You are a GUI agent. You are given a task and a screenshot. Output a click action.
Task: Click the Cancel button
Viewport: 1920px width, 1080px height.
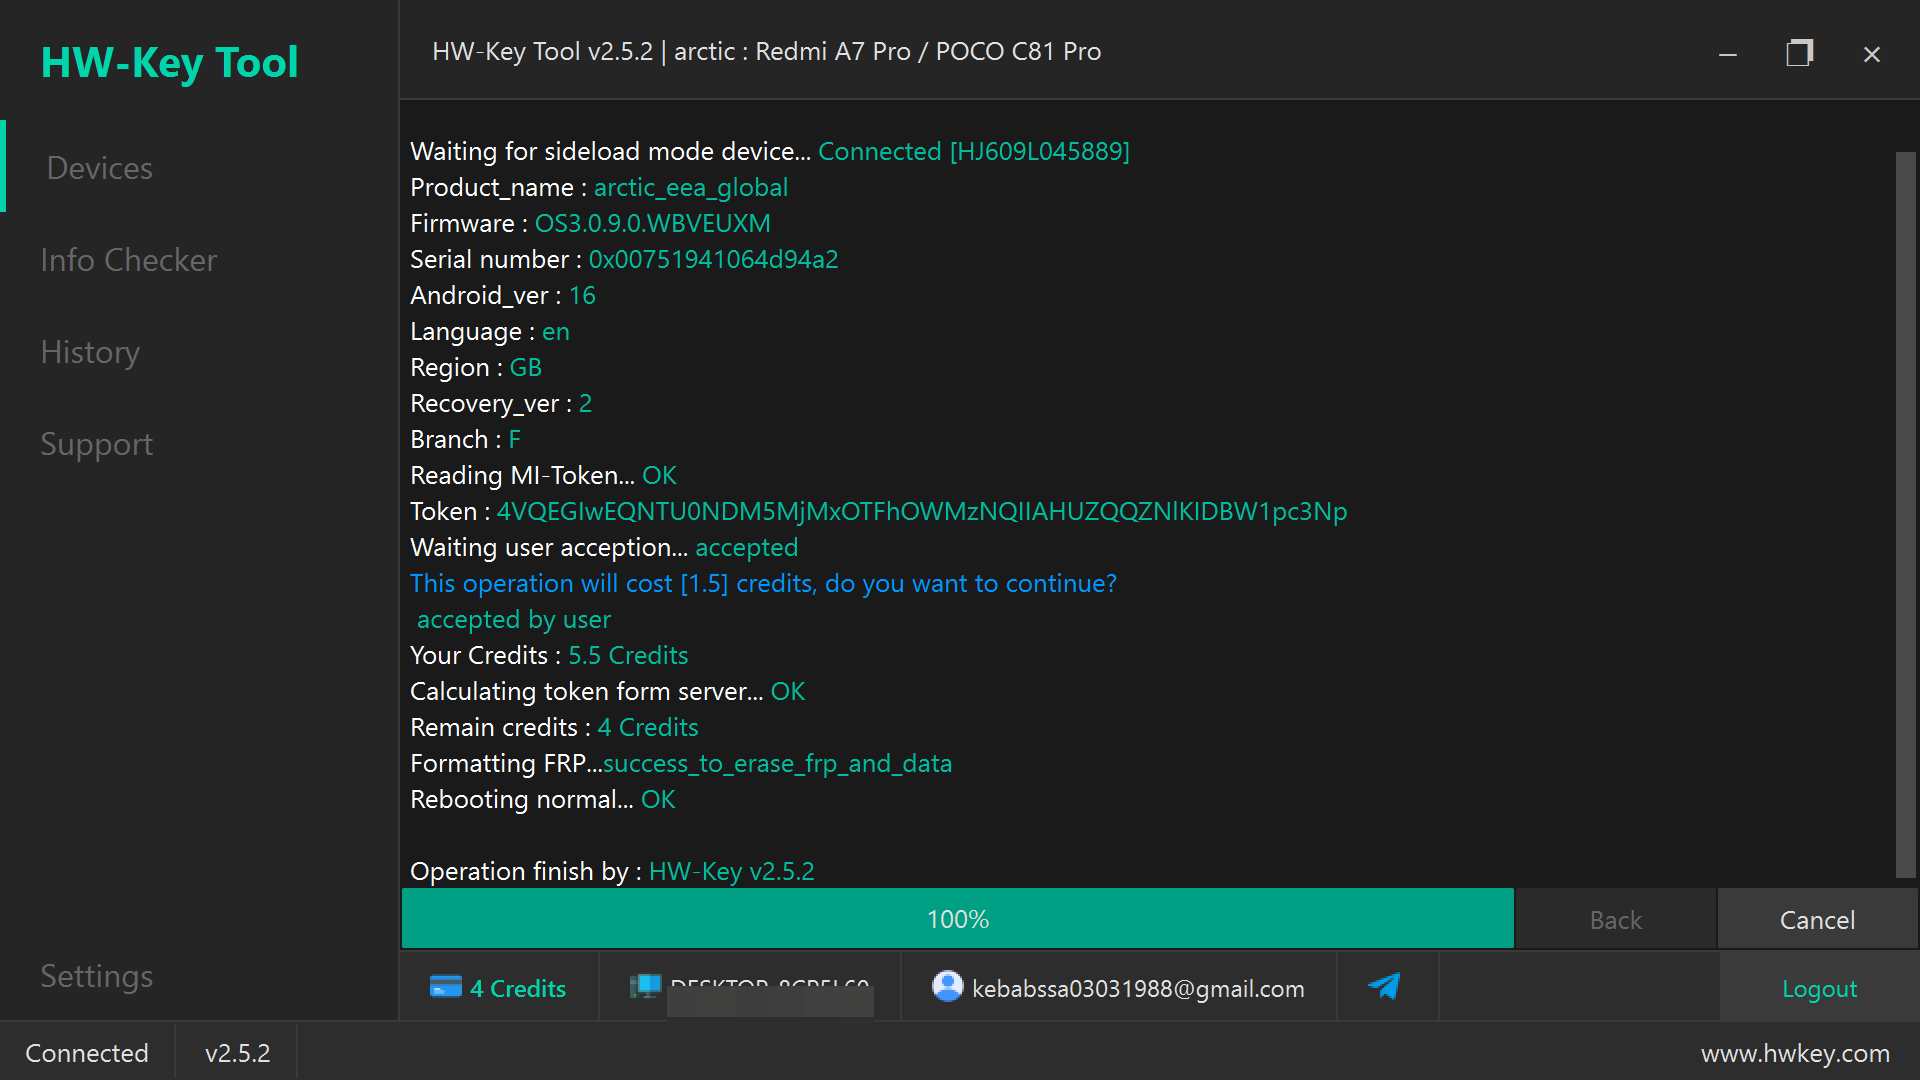pos(1817,919)
